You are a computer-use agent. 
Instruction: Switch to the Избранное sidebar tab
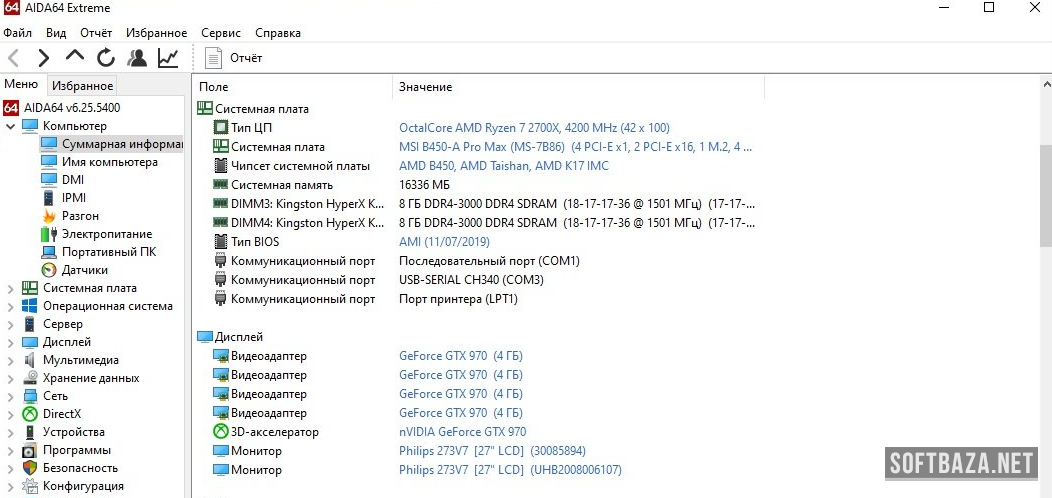pos(83,86)
